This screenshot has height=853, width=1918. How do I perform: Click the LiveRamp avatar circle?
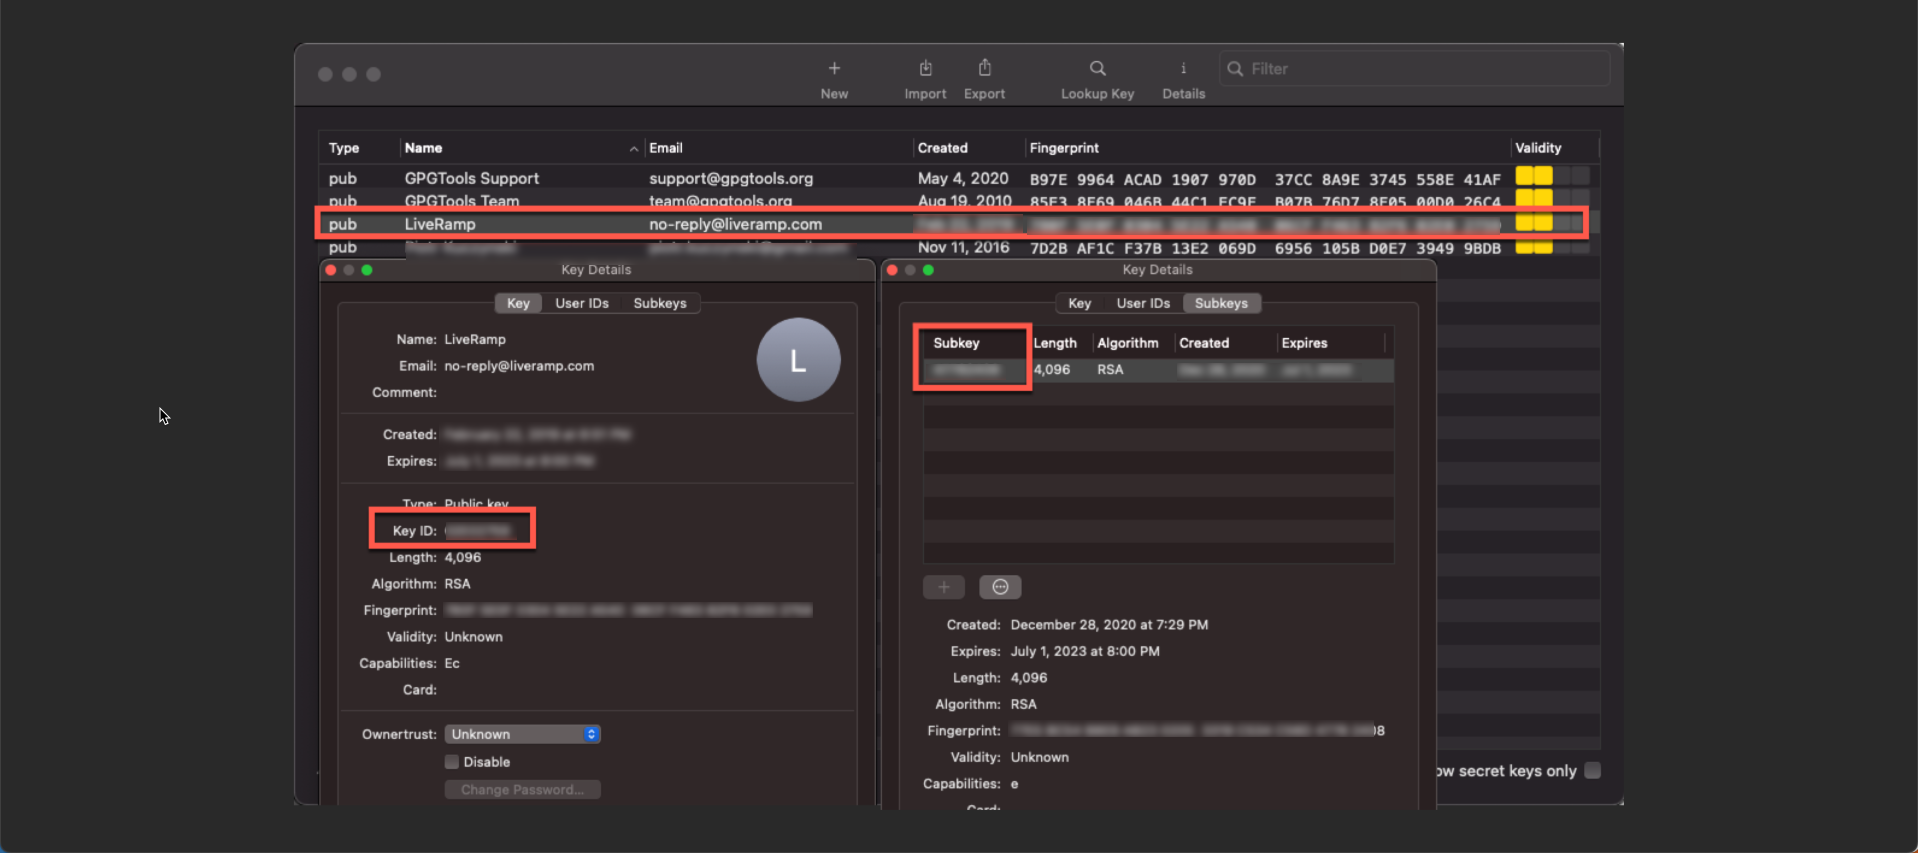(798, 360)
